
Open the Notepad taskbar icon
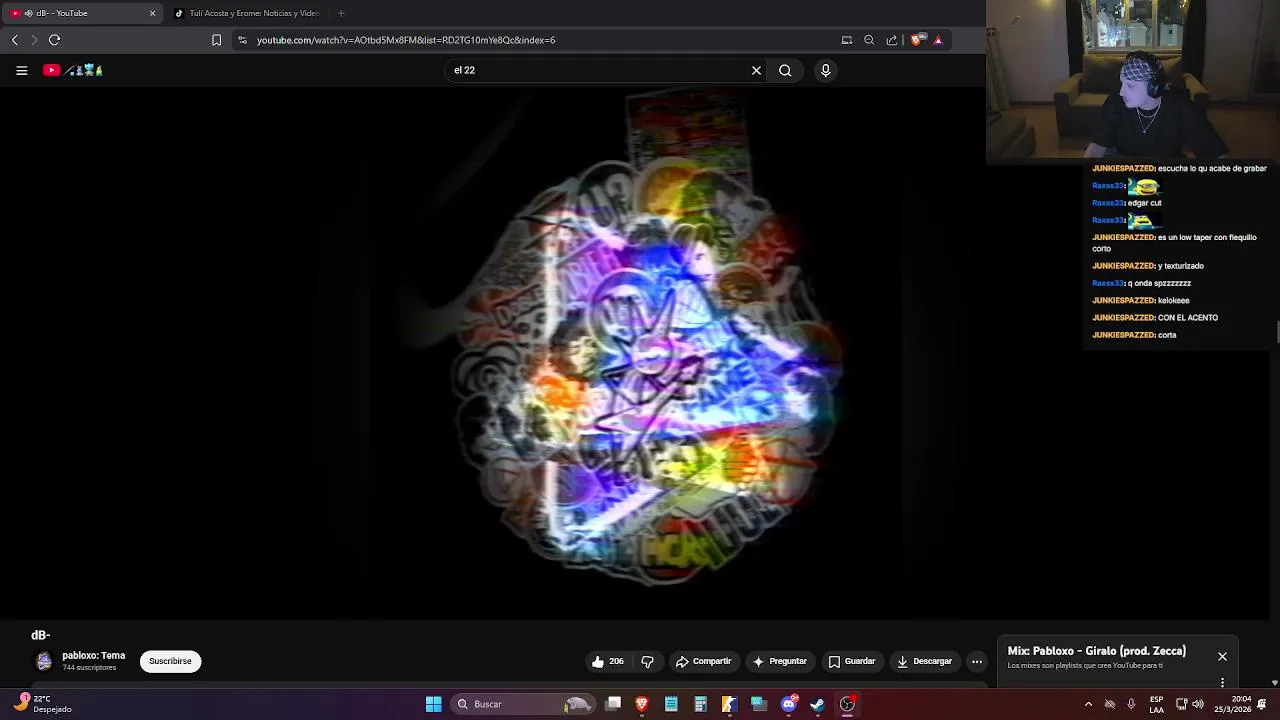[x=671, y=704]
